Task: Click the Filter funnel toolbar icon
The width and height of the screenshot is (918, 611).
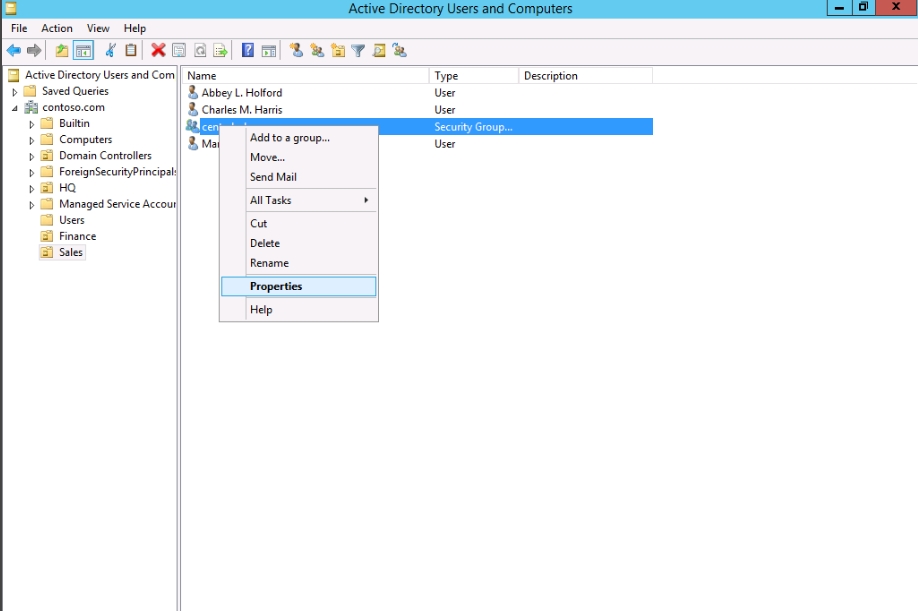Action: pyautogui.click(x=358, y=50)
